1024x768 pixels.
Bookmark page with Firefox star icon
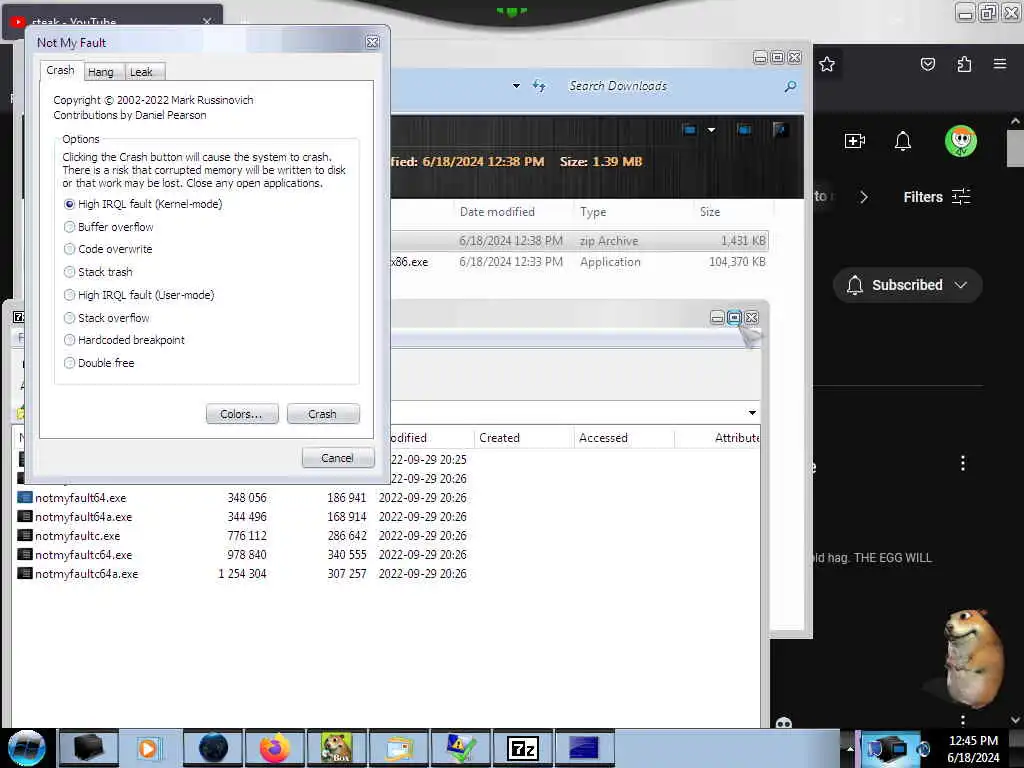(x=827, y=64)
